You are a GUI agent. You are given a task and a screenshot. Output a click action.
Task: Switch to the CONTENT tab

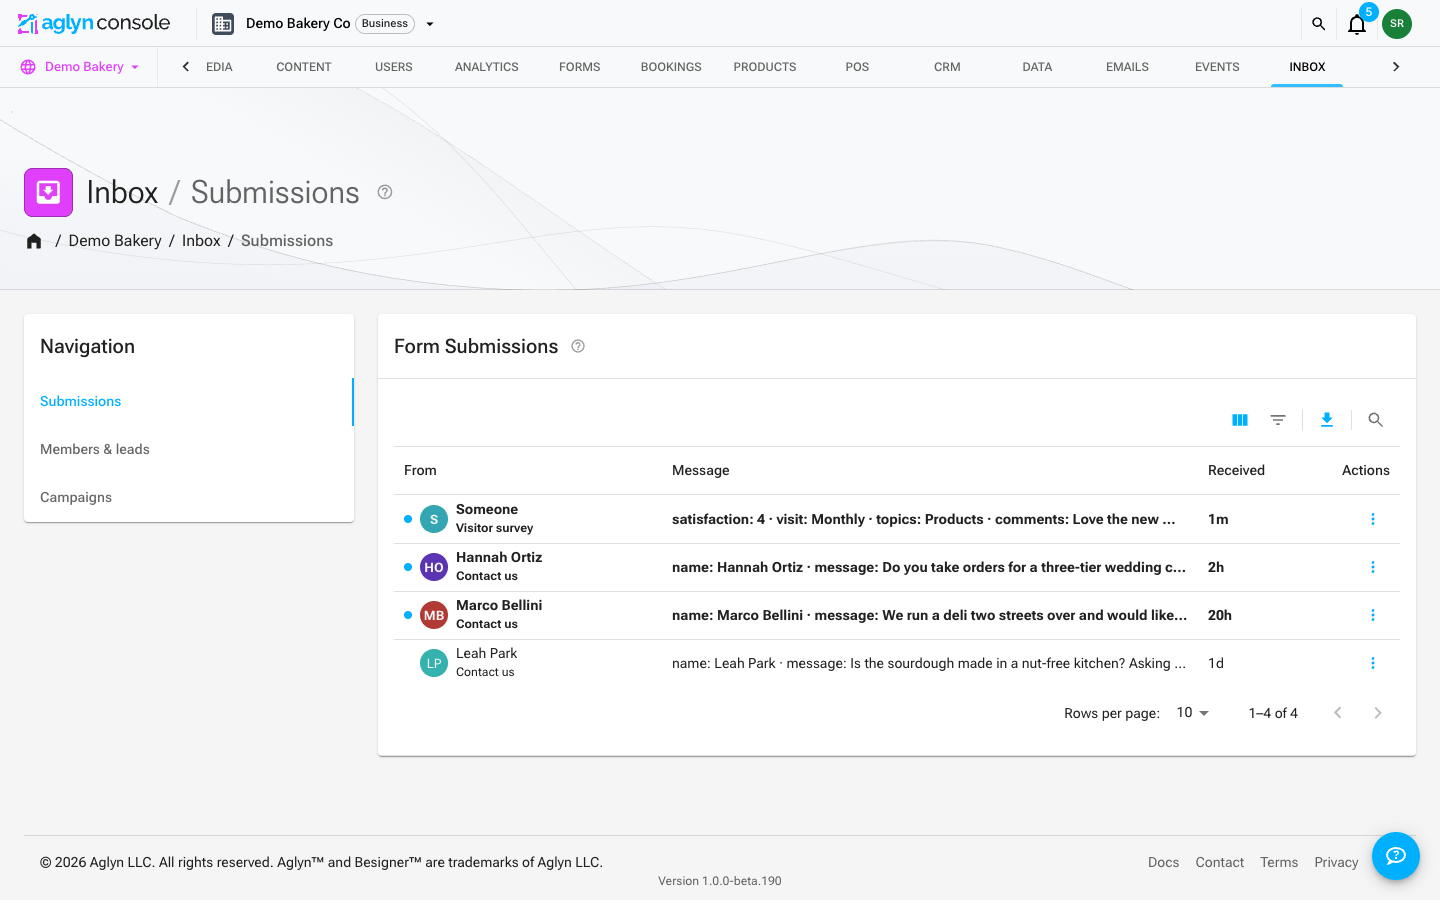coord(304,67)
